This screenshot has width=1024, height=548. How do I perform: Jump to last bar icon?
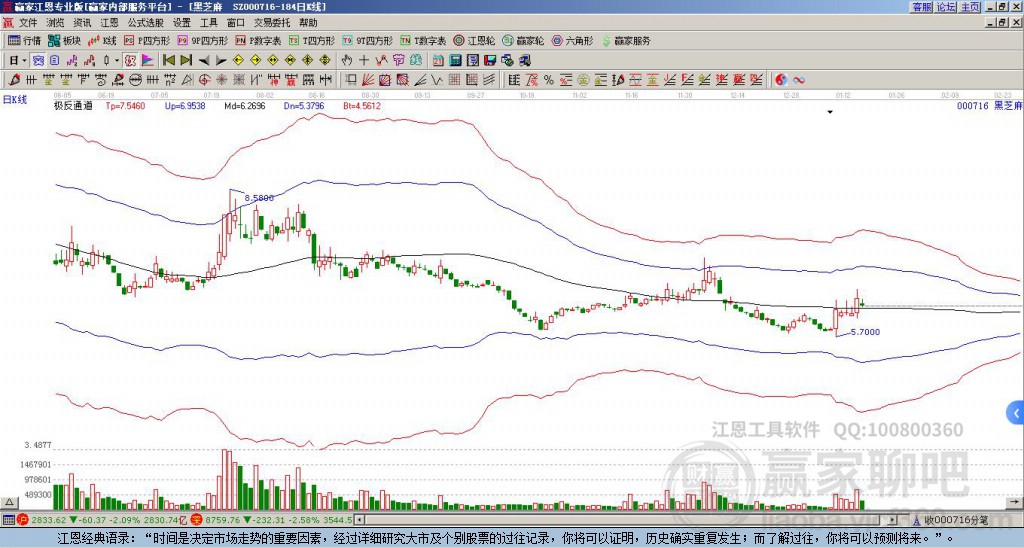(186, 61)
